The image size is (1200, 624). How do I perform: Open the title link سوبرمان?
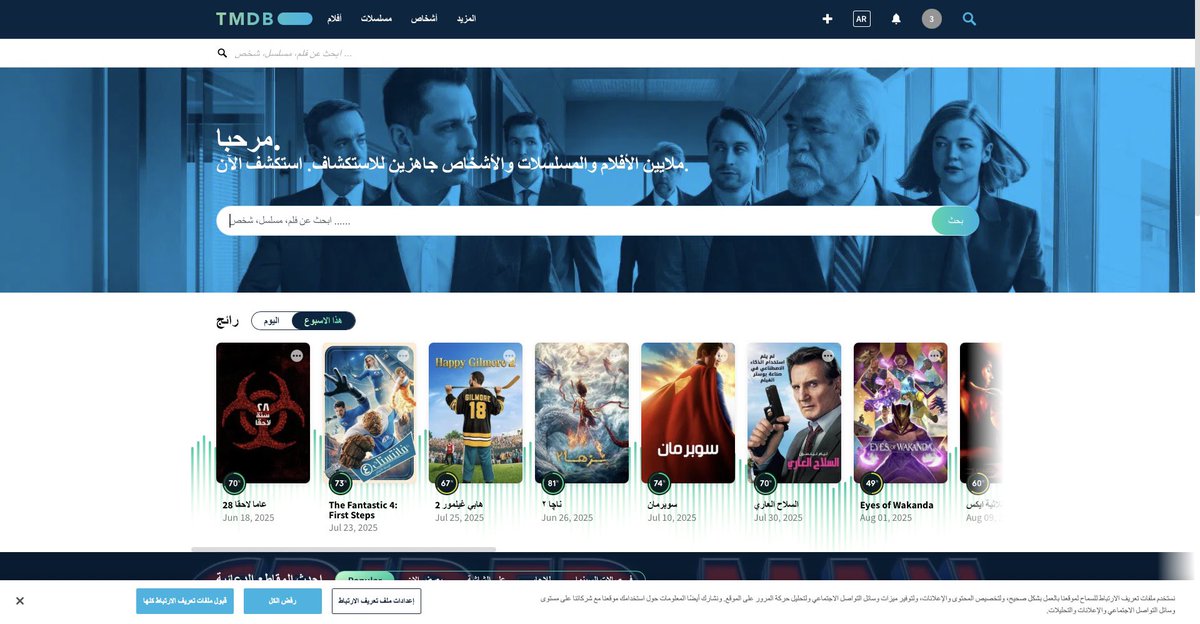(x=662, y=505)
